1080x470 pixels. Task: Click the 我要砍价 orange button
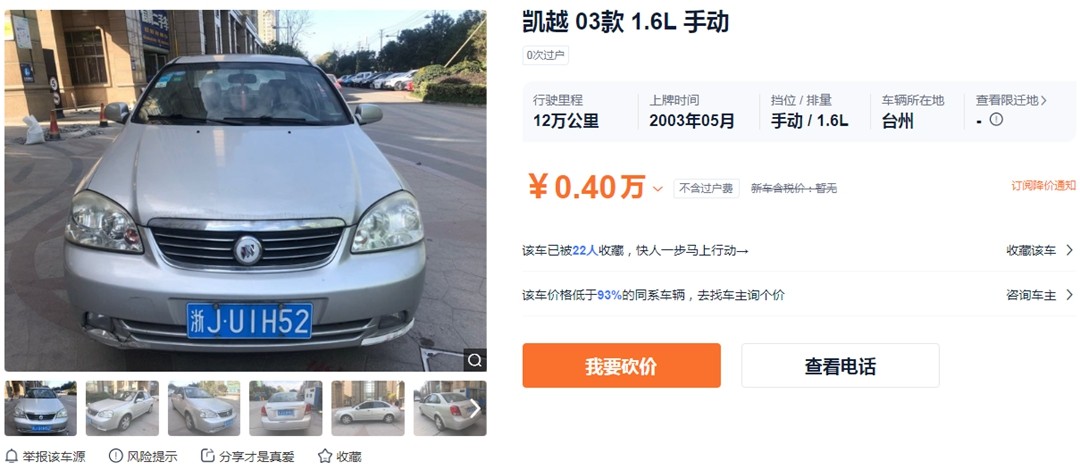(621, 365)
